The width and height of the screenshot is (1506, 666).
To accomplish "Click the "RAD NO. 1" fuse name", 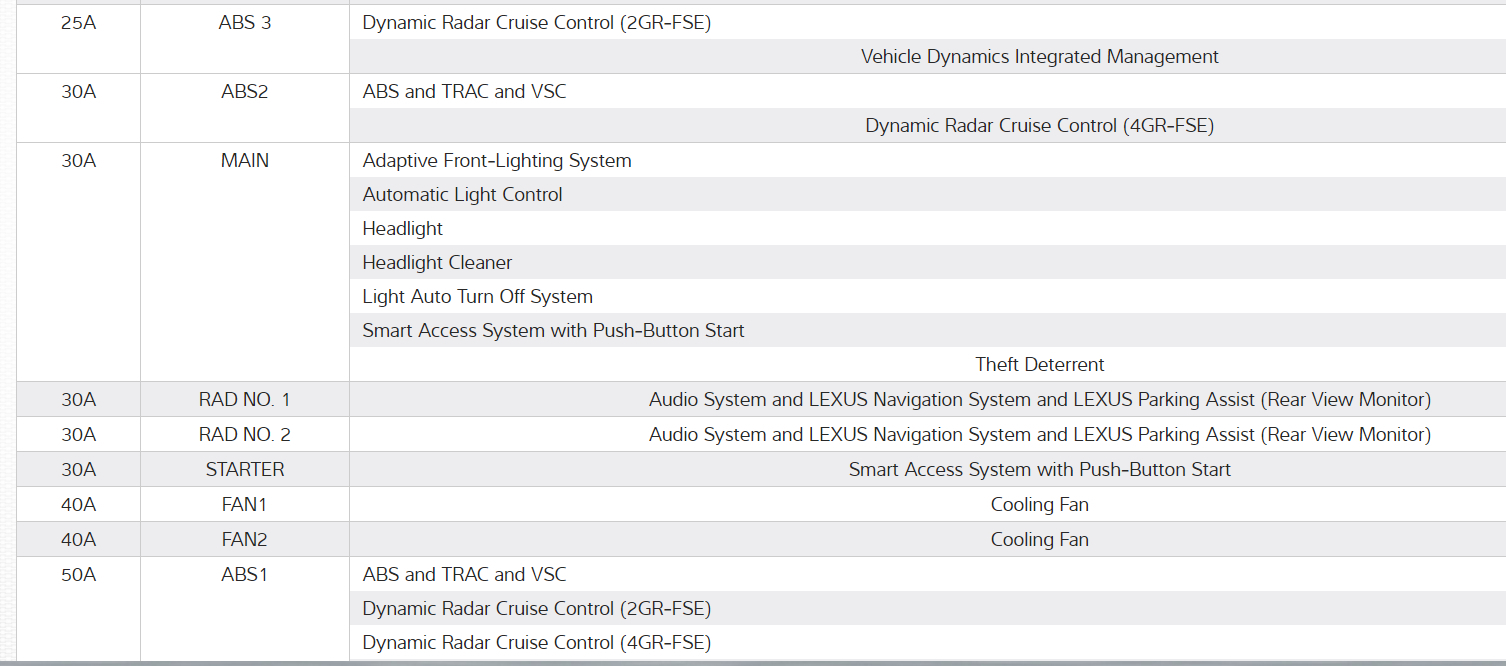I will click(x=245, y=400).
